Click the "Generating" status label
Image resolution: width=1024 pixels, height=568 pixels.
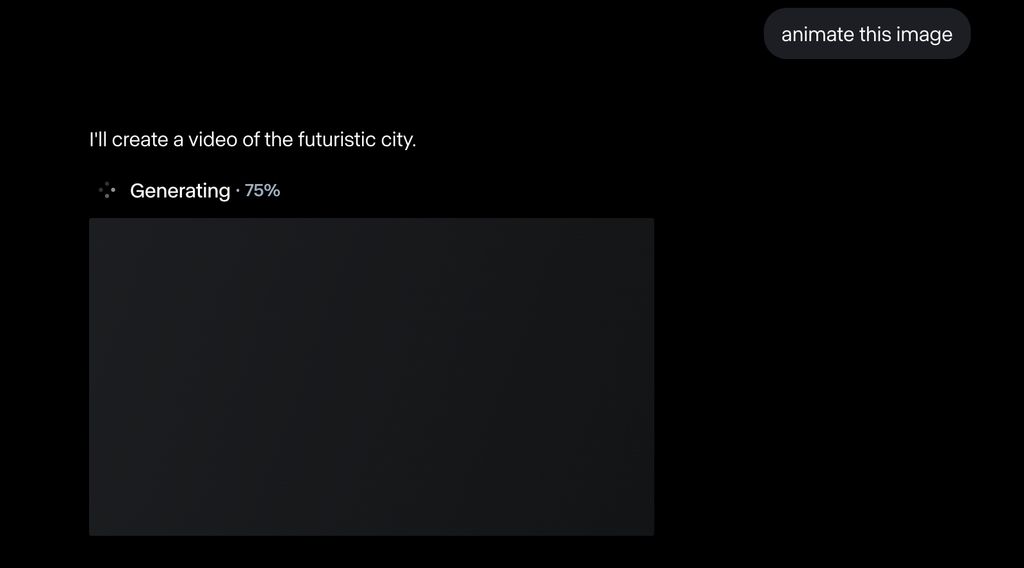180,190
